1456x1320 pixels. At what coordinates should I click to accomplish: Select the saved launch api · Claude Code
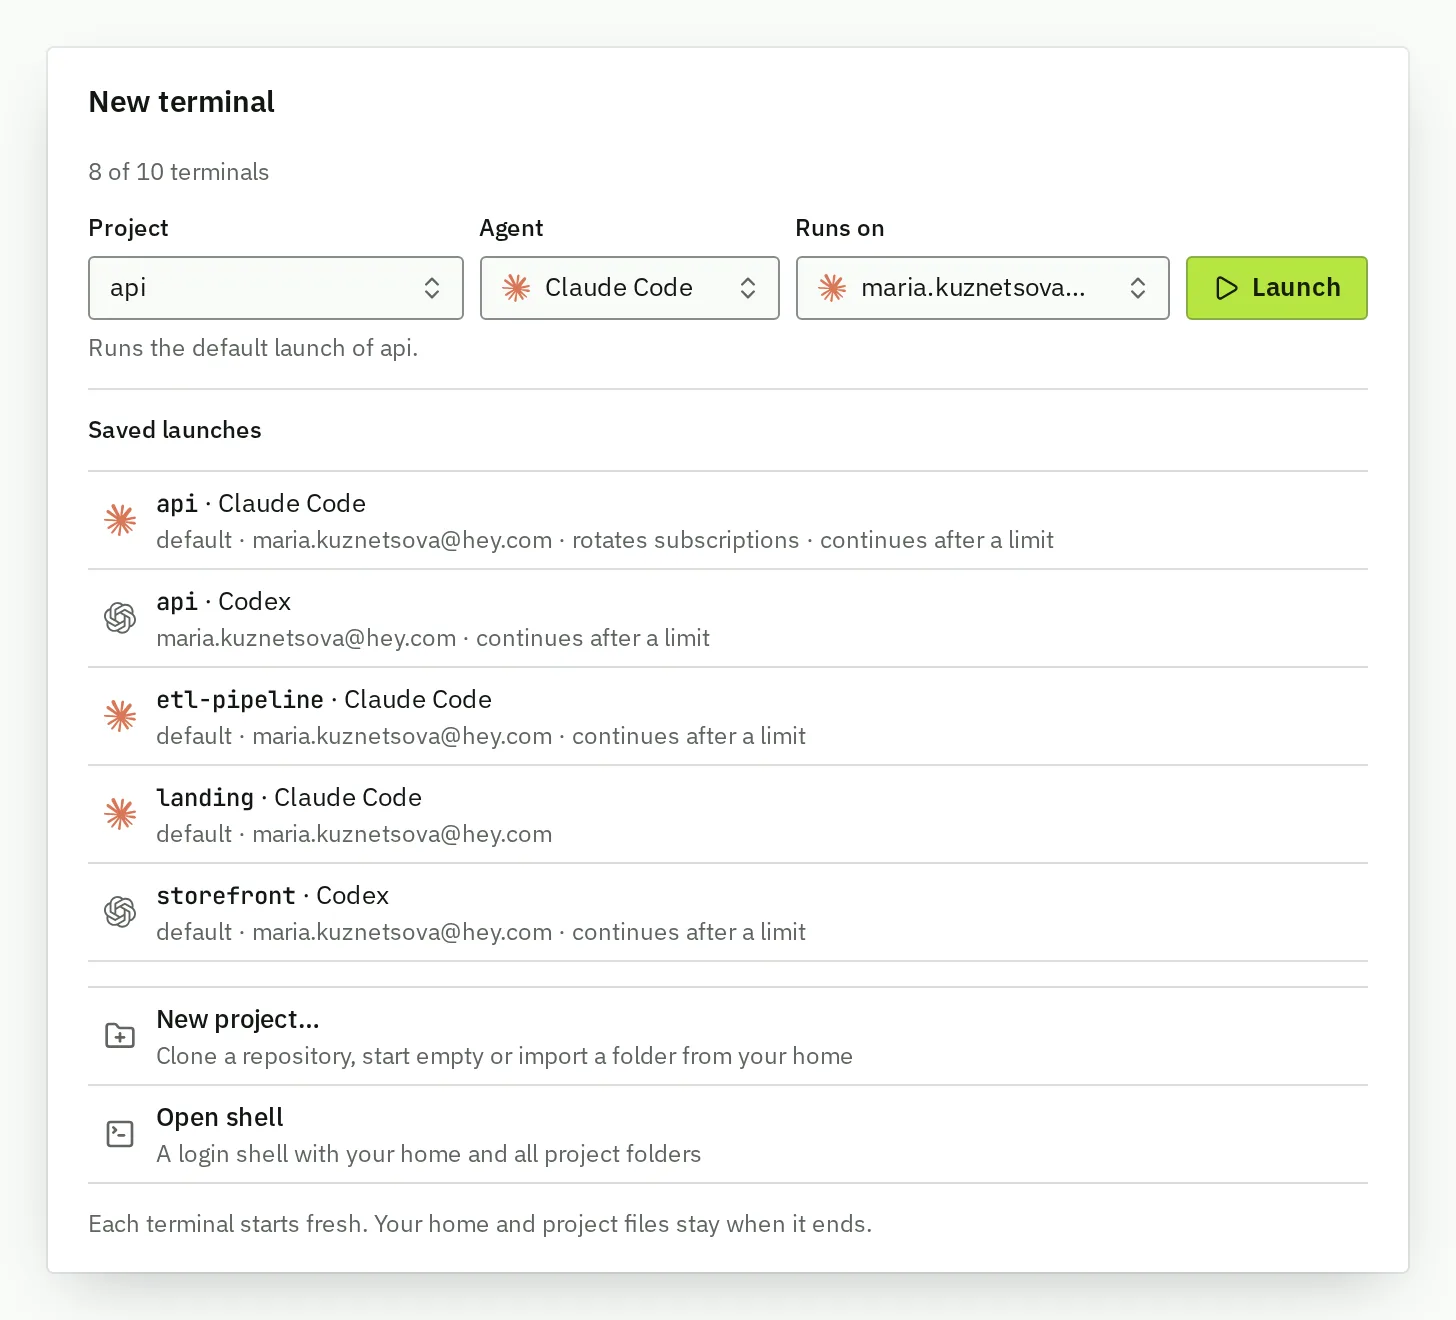click(728, 520)
